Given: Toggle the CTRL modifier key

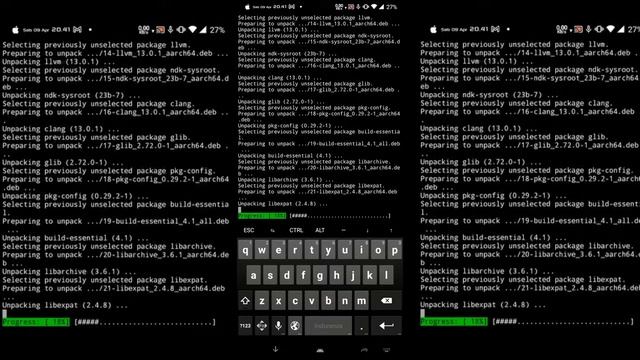Looking at the screenshot, I should tap(296, 230).
